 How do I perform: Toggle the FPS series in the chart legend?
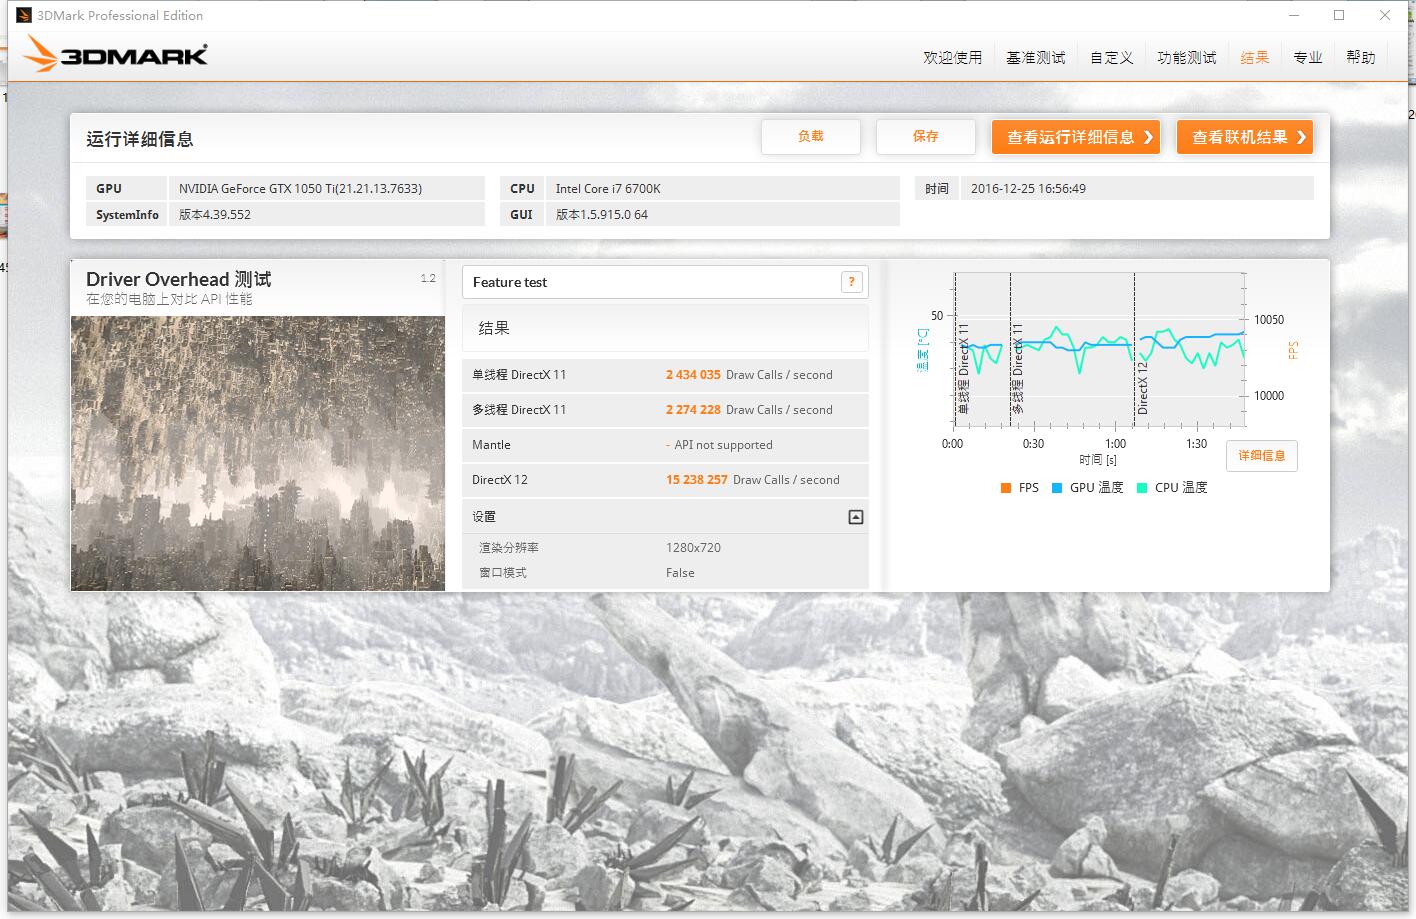tap(1022, 487)
